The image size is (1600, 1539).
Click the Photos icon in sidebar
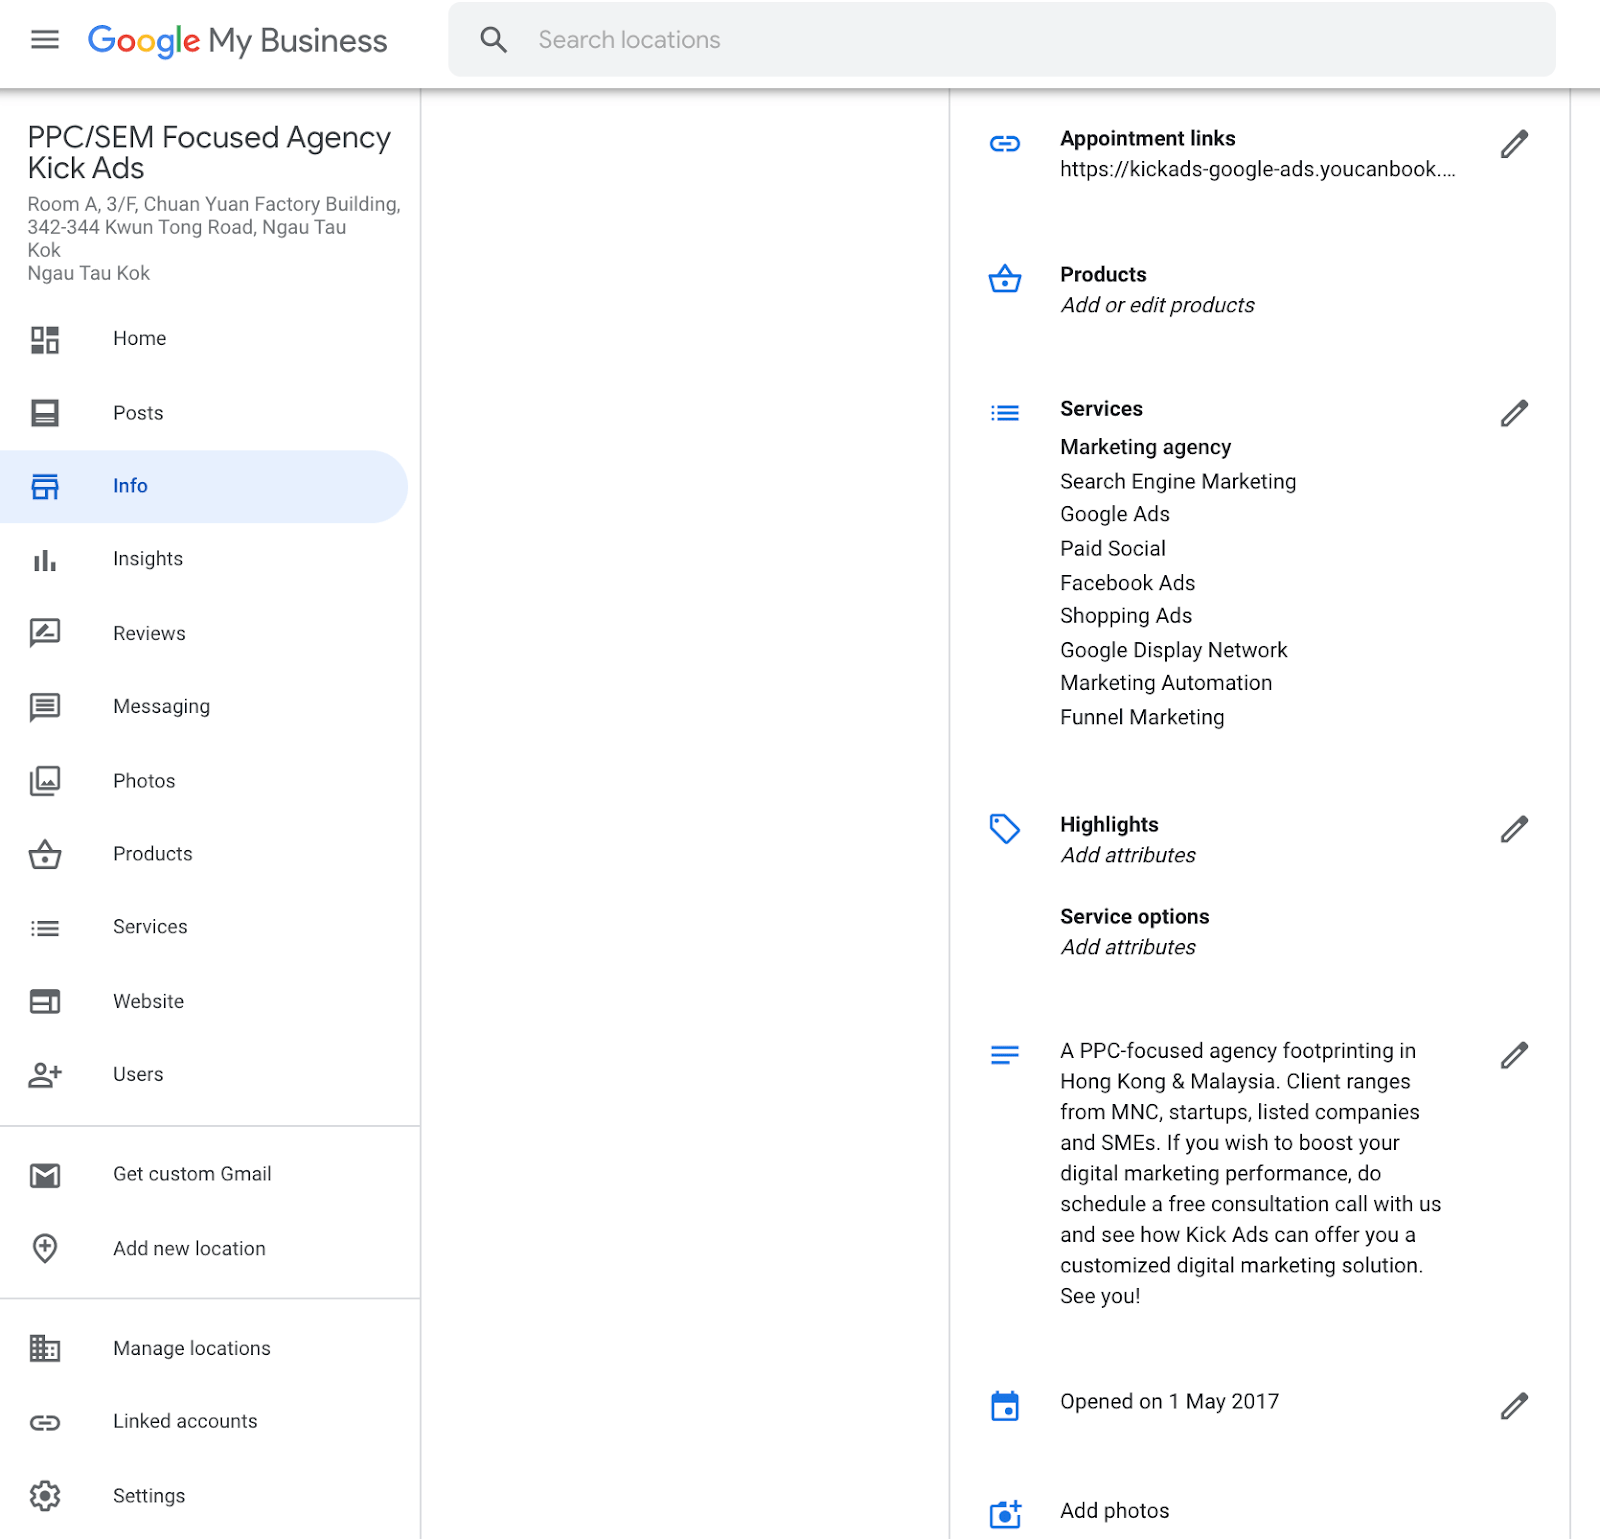[x=45, y=781]
